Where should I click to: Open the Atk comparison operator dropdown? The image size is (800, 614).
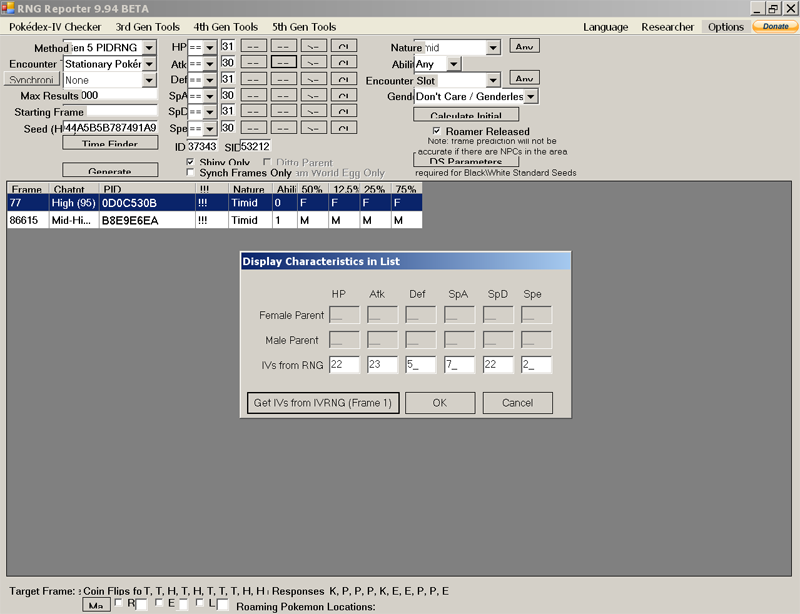coord(209,64)
